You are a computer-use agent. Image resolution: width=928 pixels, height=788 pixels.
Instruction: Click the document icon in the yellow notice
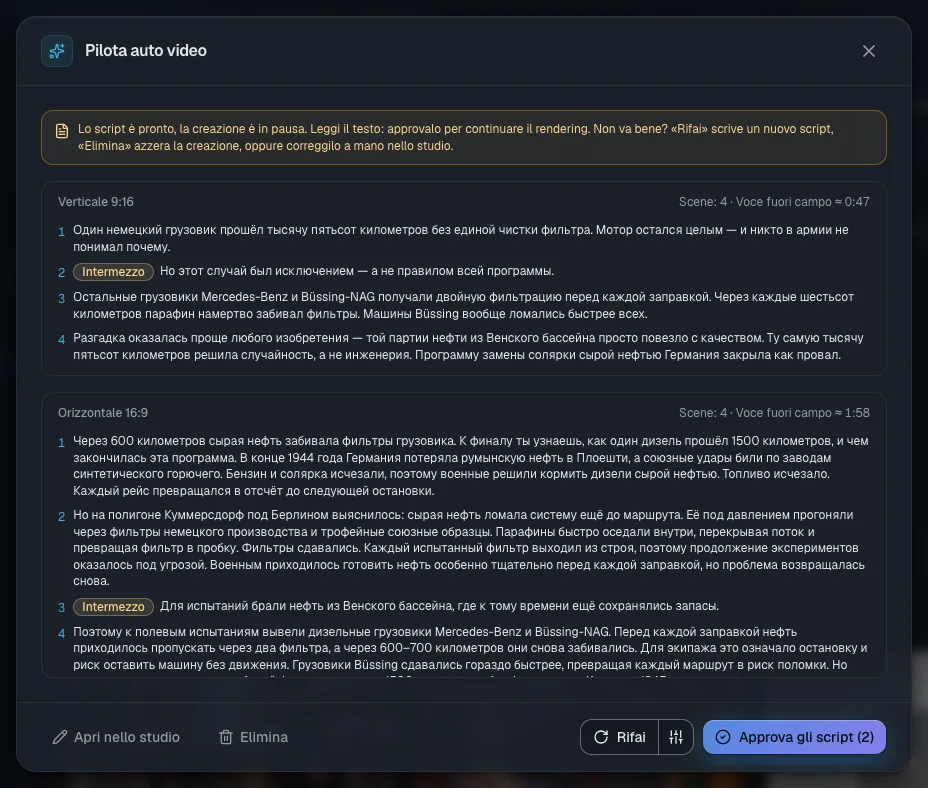62,131
